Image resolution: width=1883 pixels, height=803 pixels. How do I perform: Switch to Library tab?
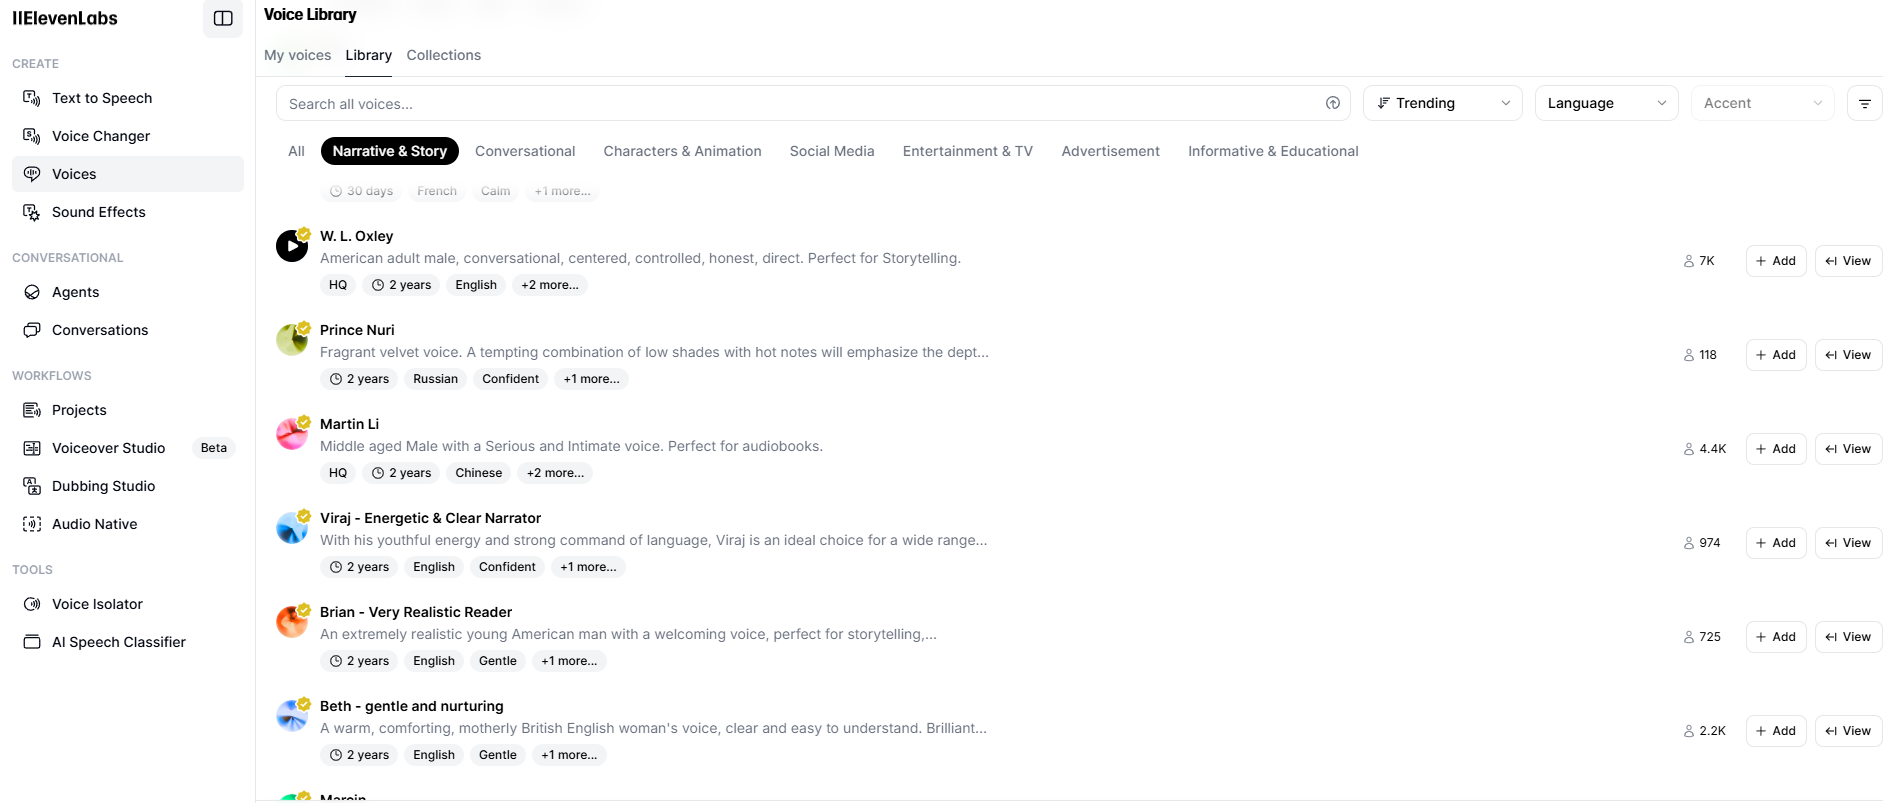[369, 55]
